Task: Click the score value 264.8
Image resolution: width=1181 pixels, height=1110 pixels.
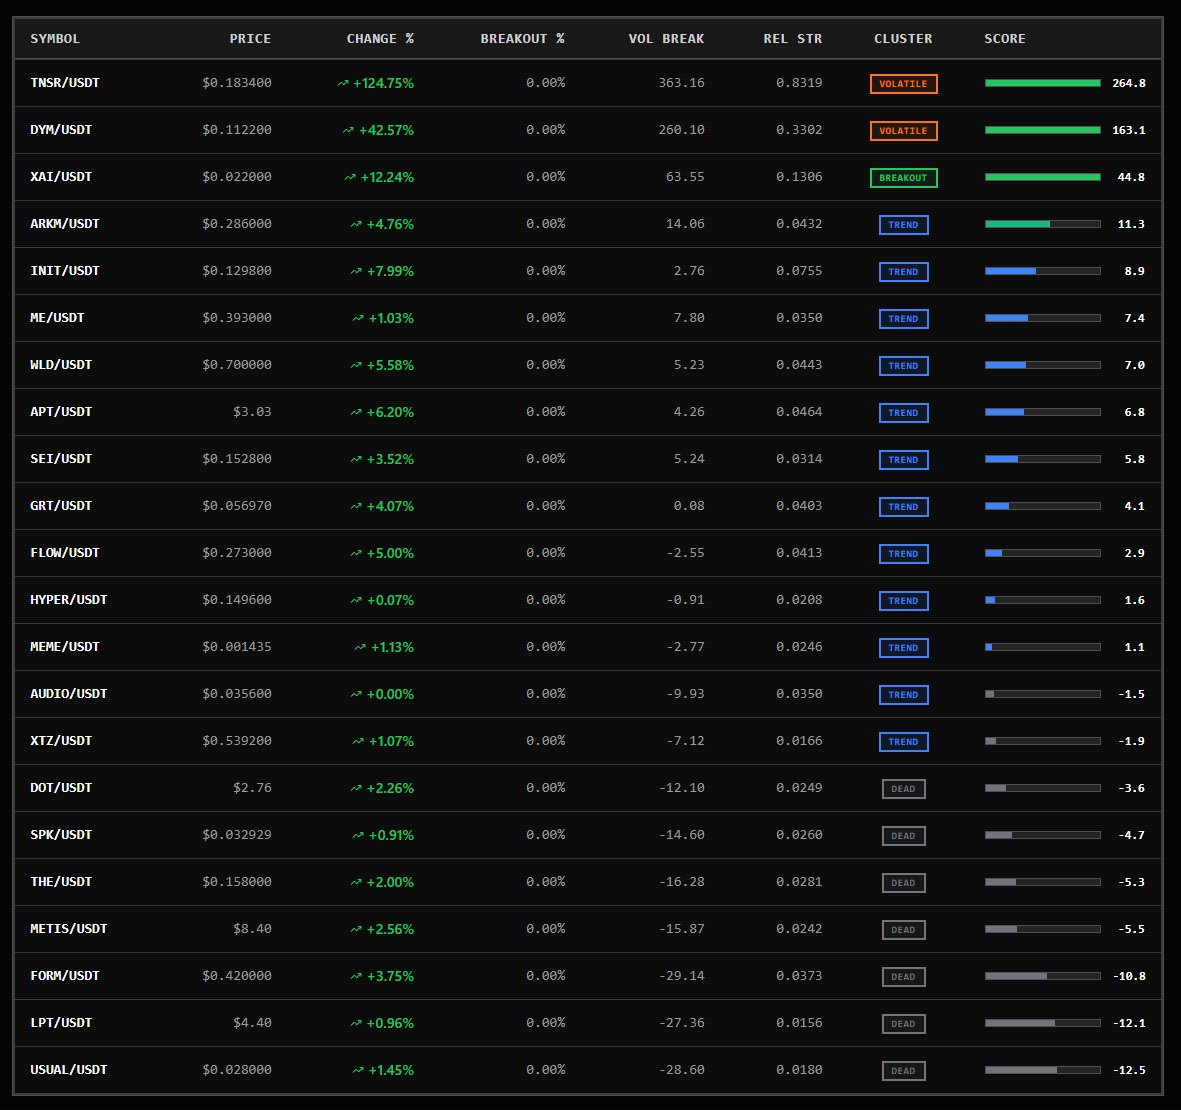Action: 1129,83
